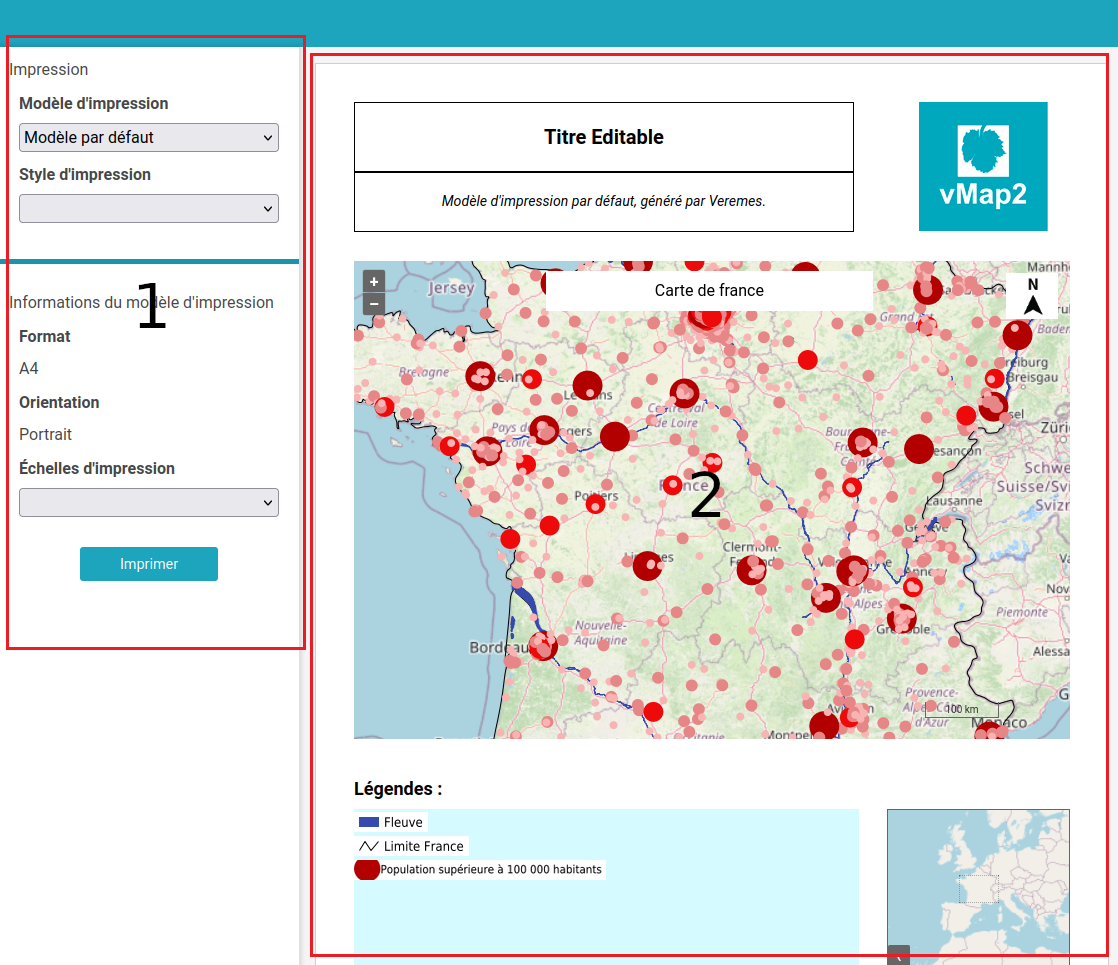Screen dimensions: 1118x965
Task: Click the Limite France zigzag legend icon
Action: pyautogui.click(x=368, y=846)
